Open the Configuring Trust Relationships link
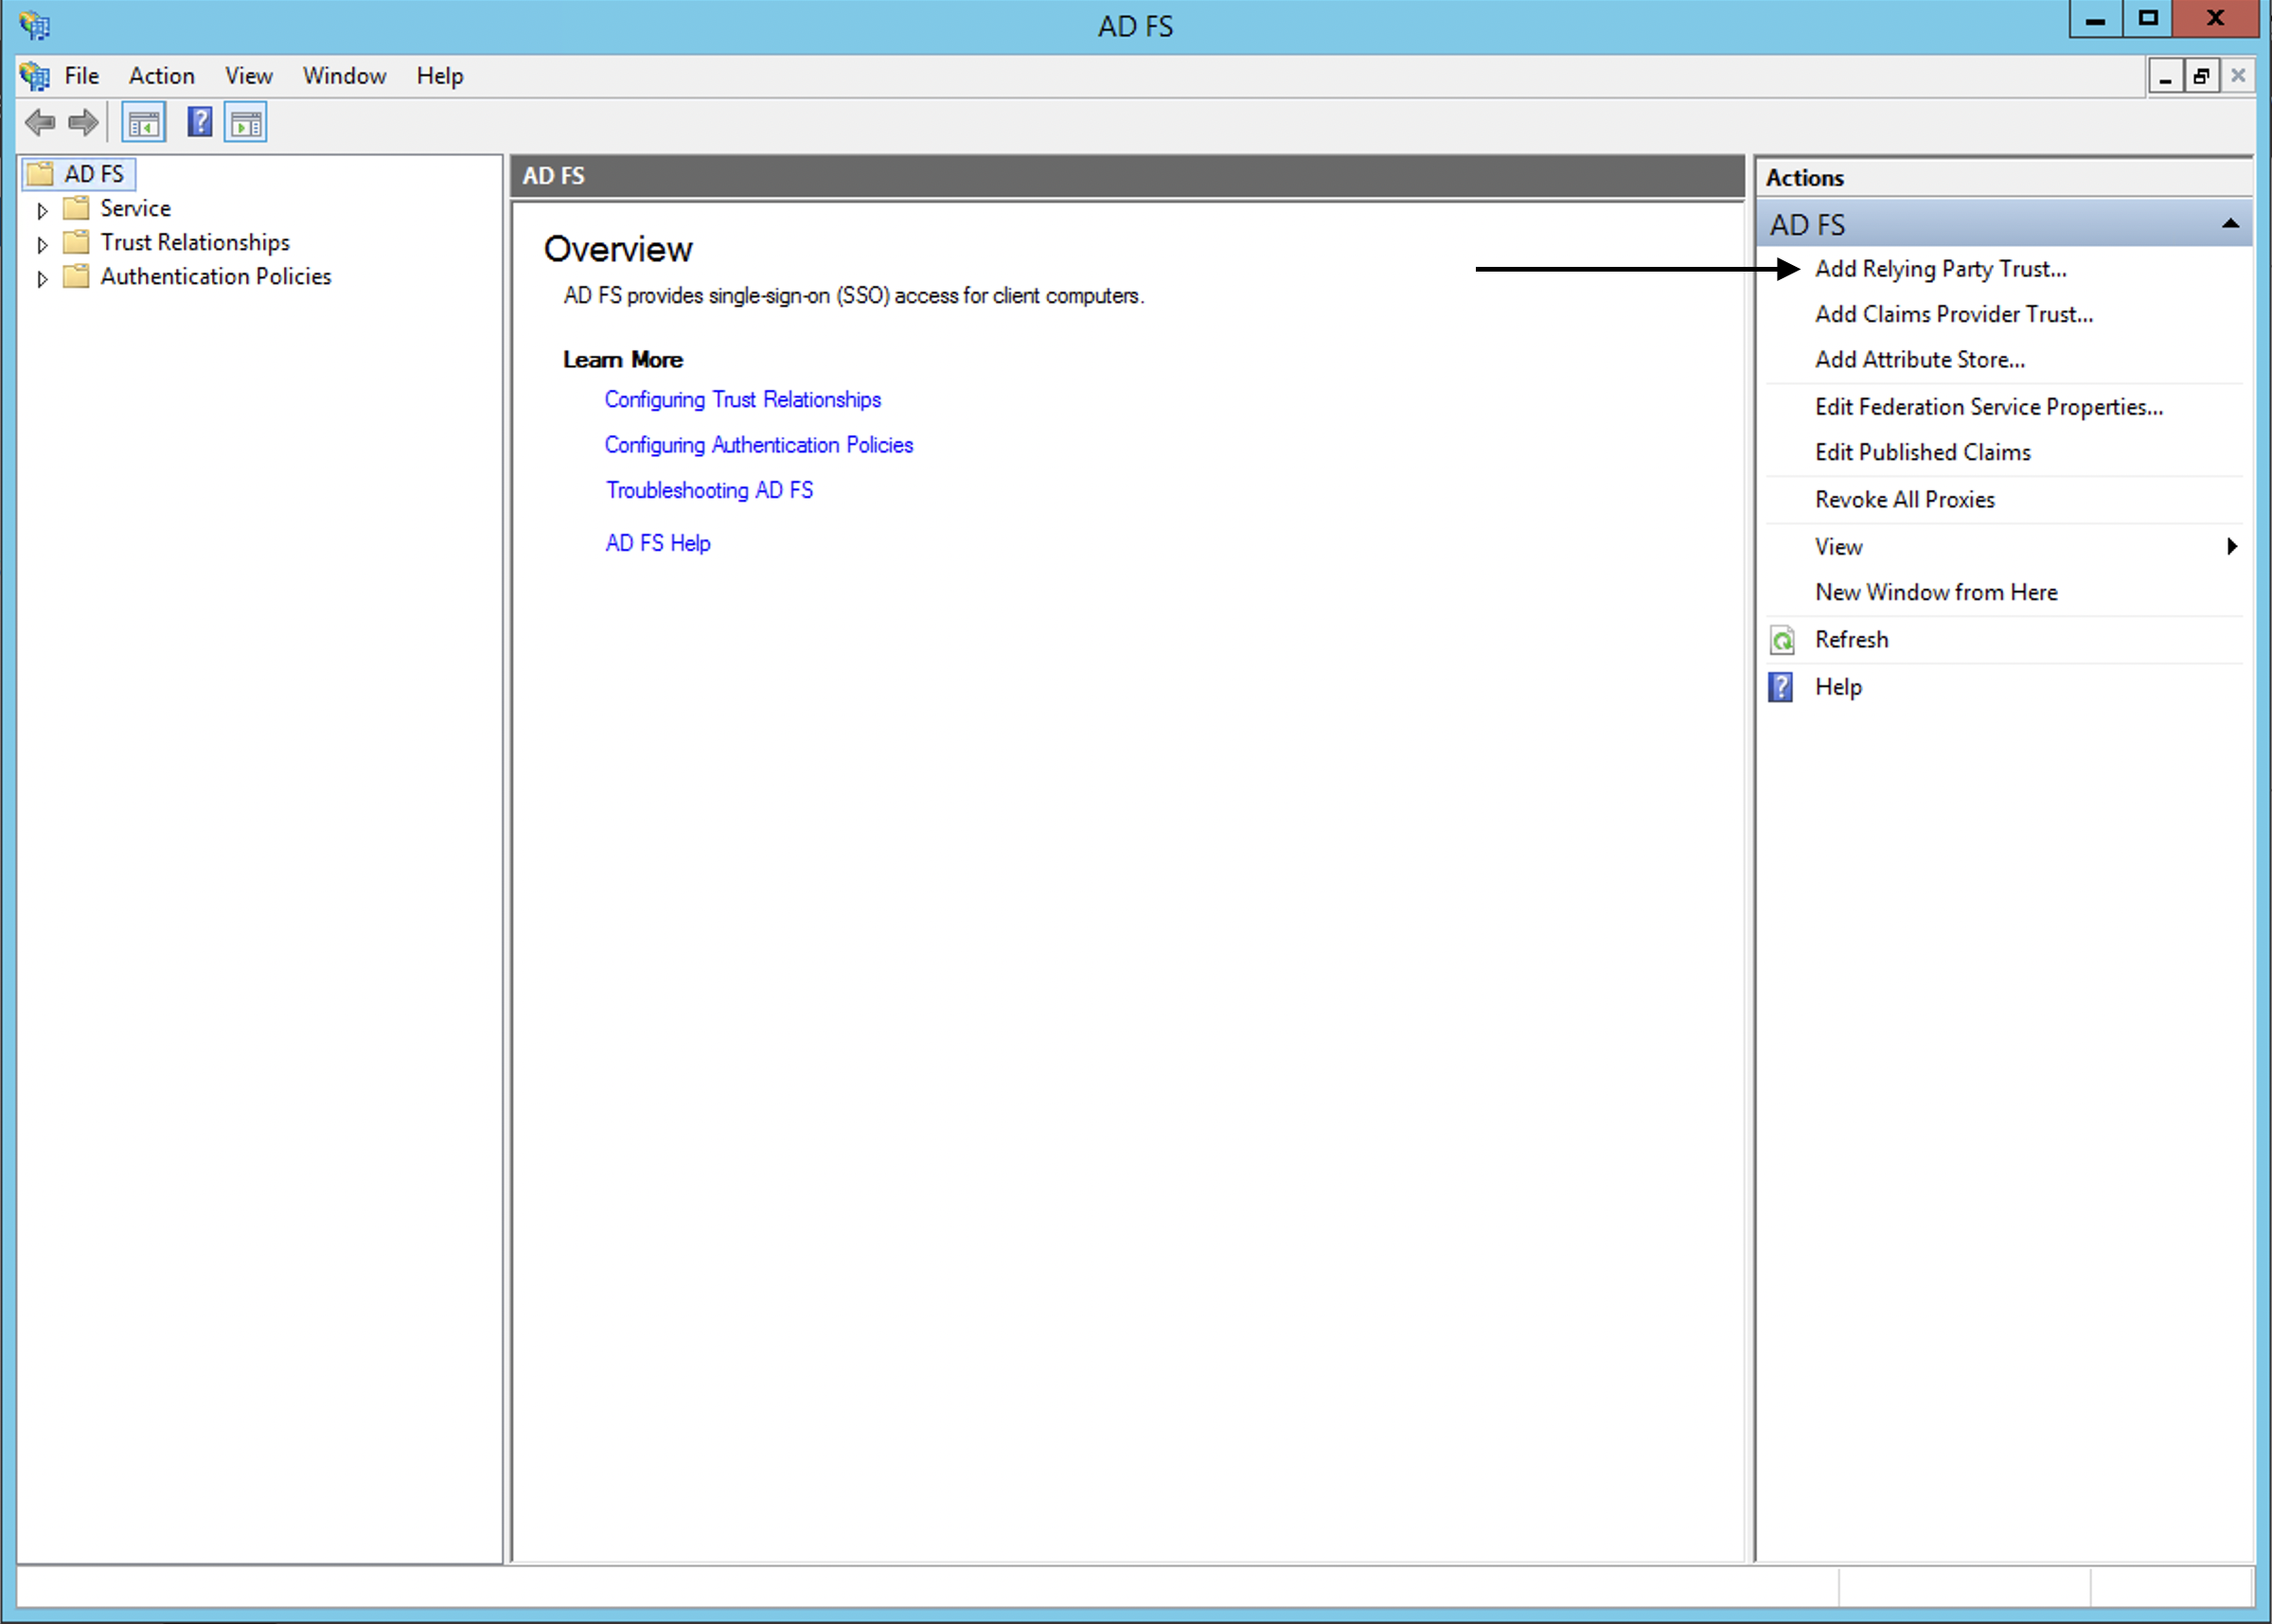The height and width of the screenshot is (1624, 2272). [742, 399]
